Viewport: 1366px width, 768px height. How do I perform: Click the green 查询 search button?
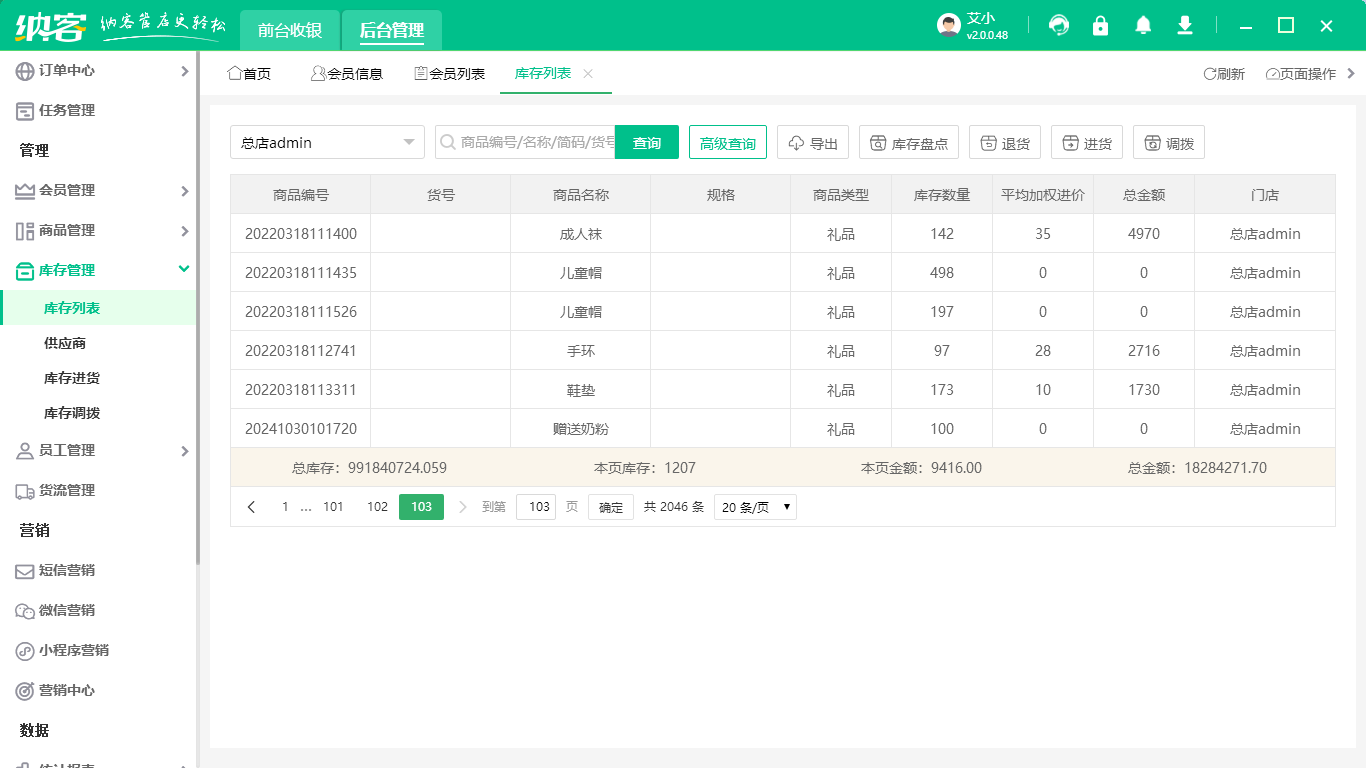tap(646, 143)
